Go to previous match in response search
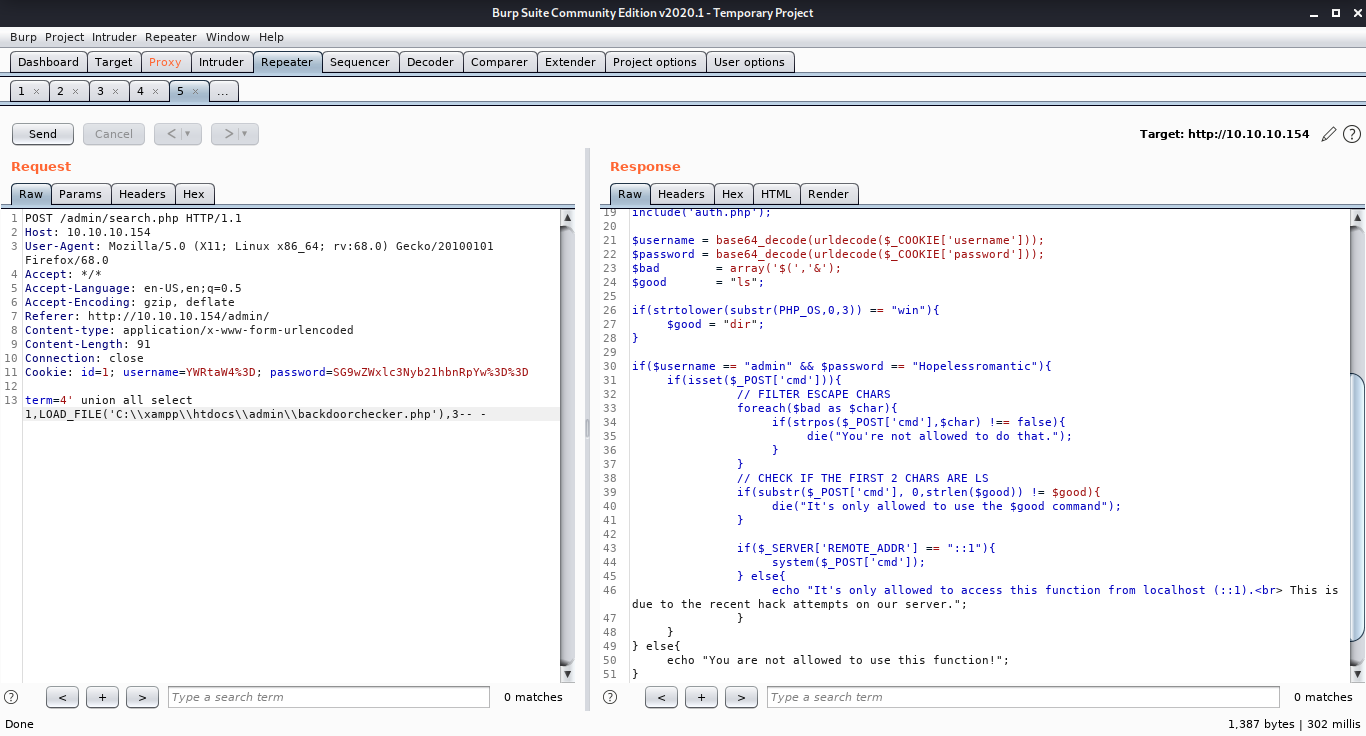 [661, 697]
